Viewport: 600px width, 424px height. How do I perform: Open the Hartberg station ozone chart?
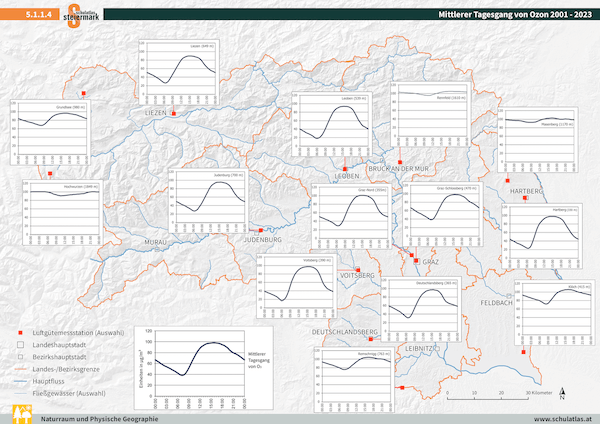pos(542,236)
